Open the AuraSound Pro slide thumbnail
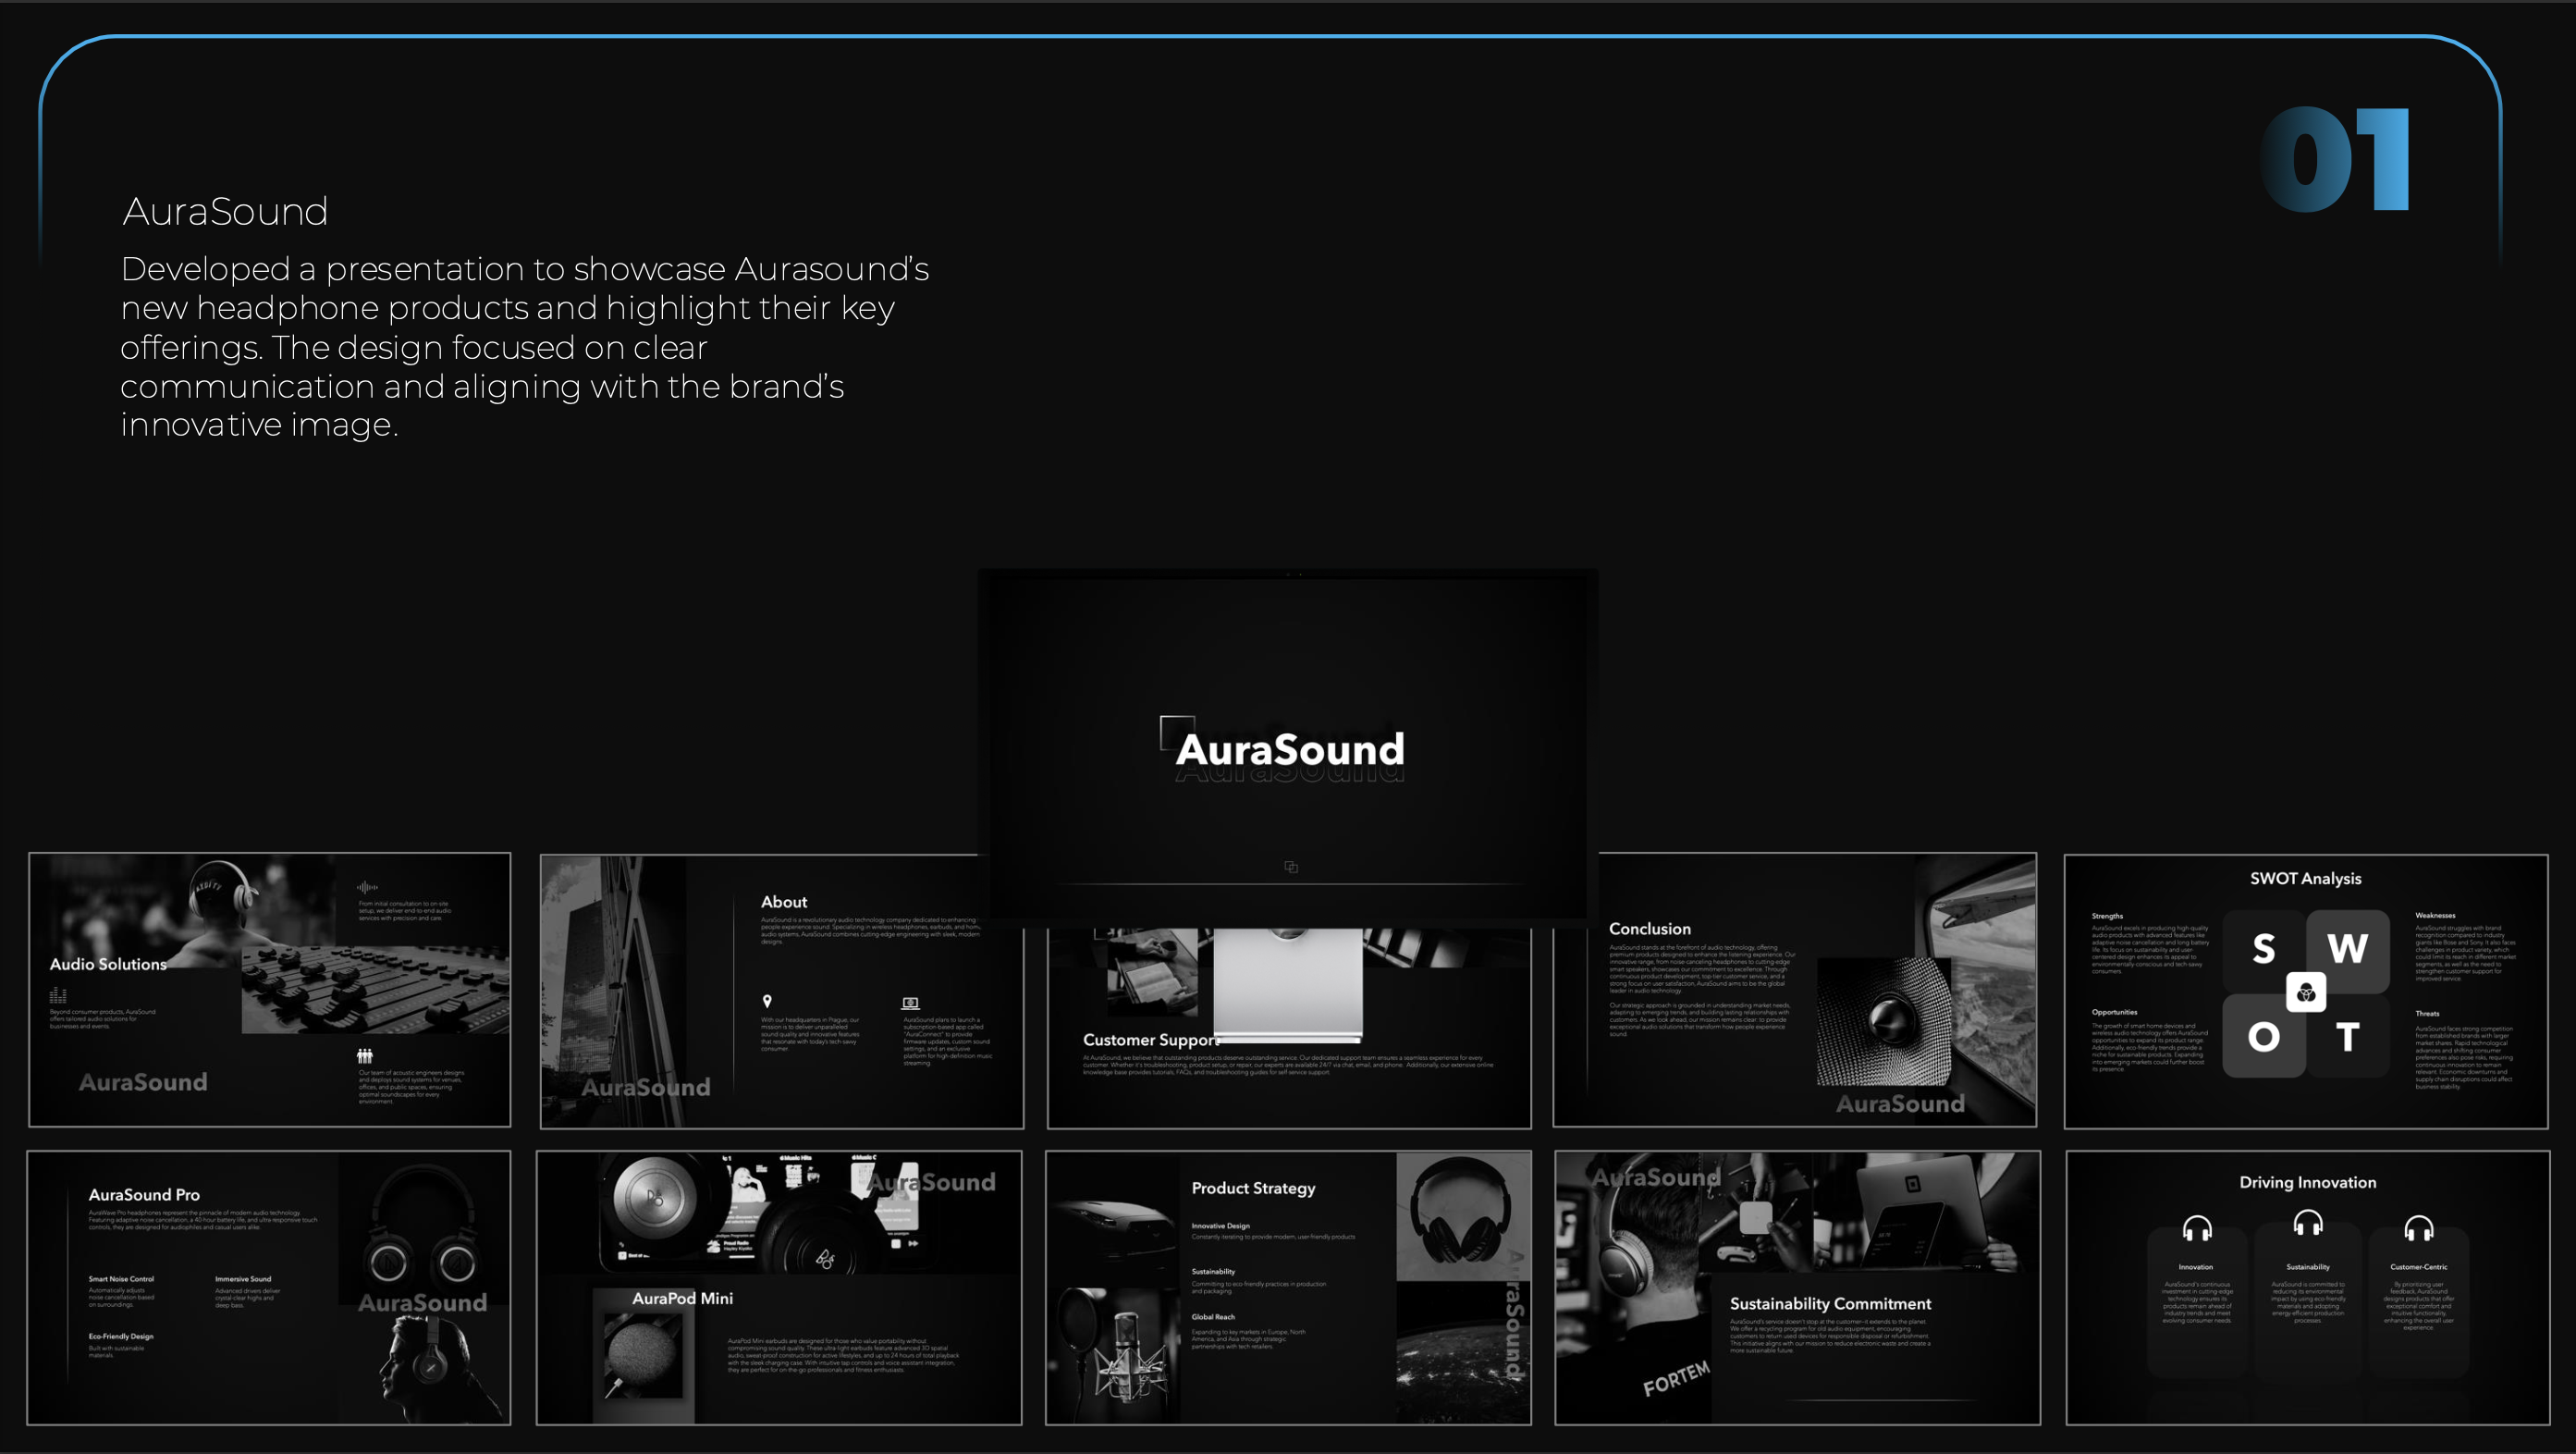Screen dimensions: 2576x1454 pos(268,1287)
